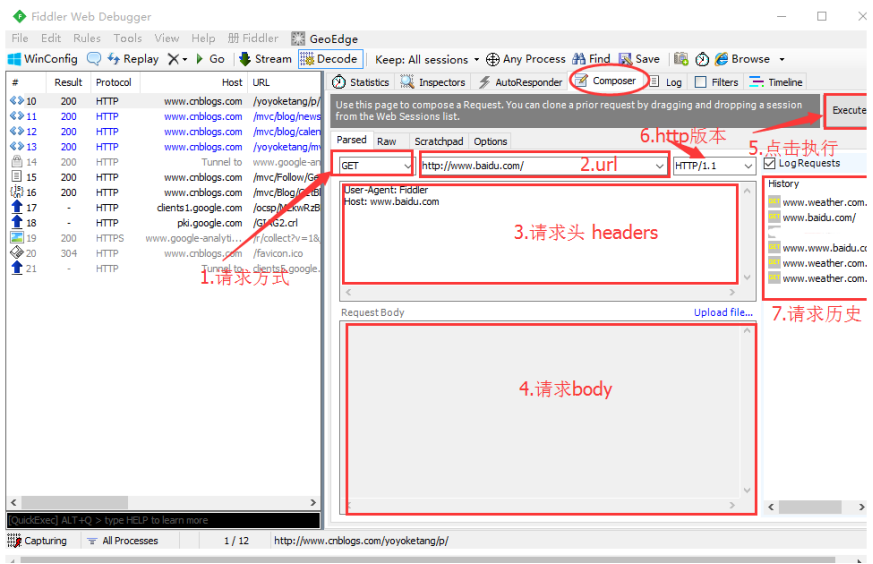This screenshot has height=564, width=873.
Task: Open Find sessions tool
Action: click(x=591, y=59)
